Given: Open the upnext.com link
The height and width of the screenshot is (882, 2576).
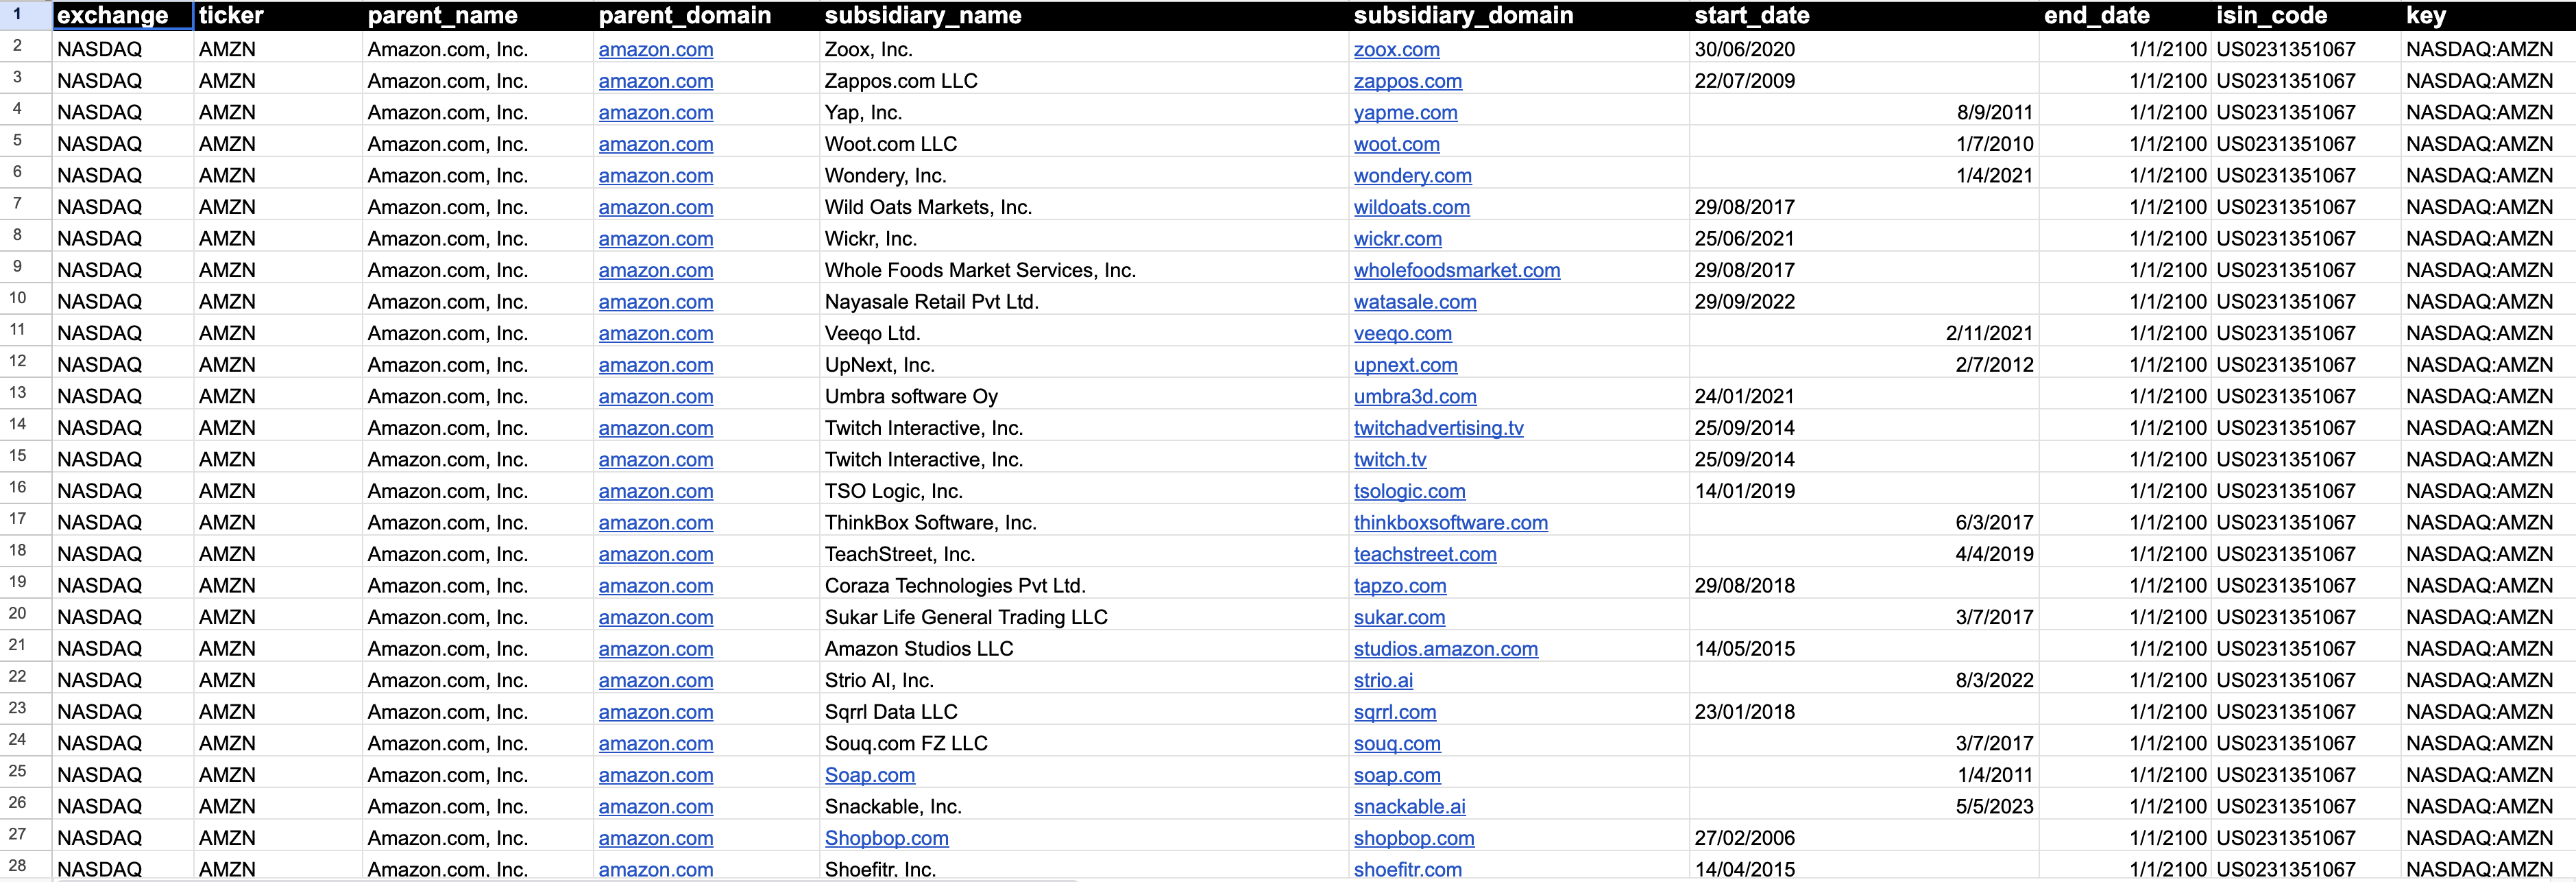Looking at the screenshot, I should [1405, 365].
